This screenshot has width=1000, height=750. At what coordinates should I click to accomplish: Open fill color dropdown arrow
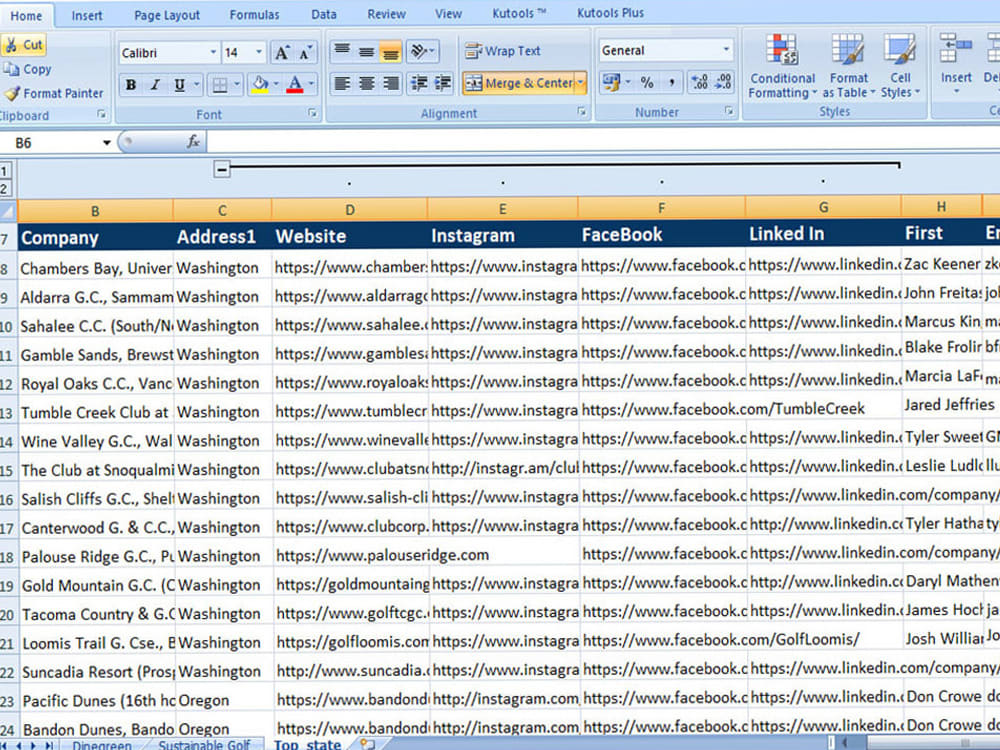point(276,84)
